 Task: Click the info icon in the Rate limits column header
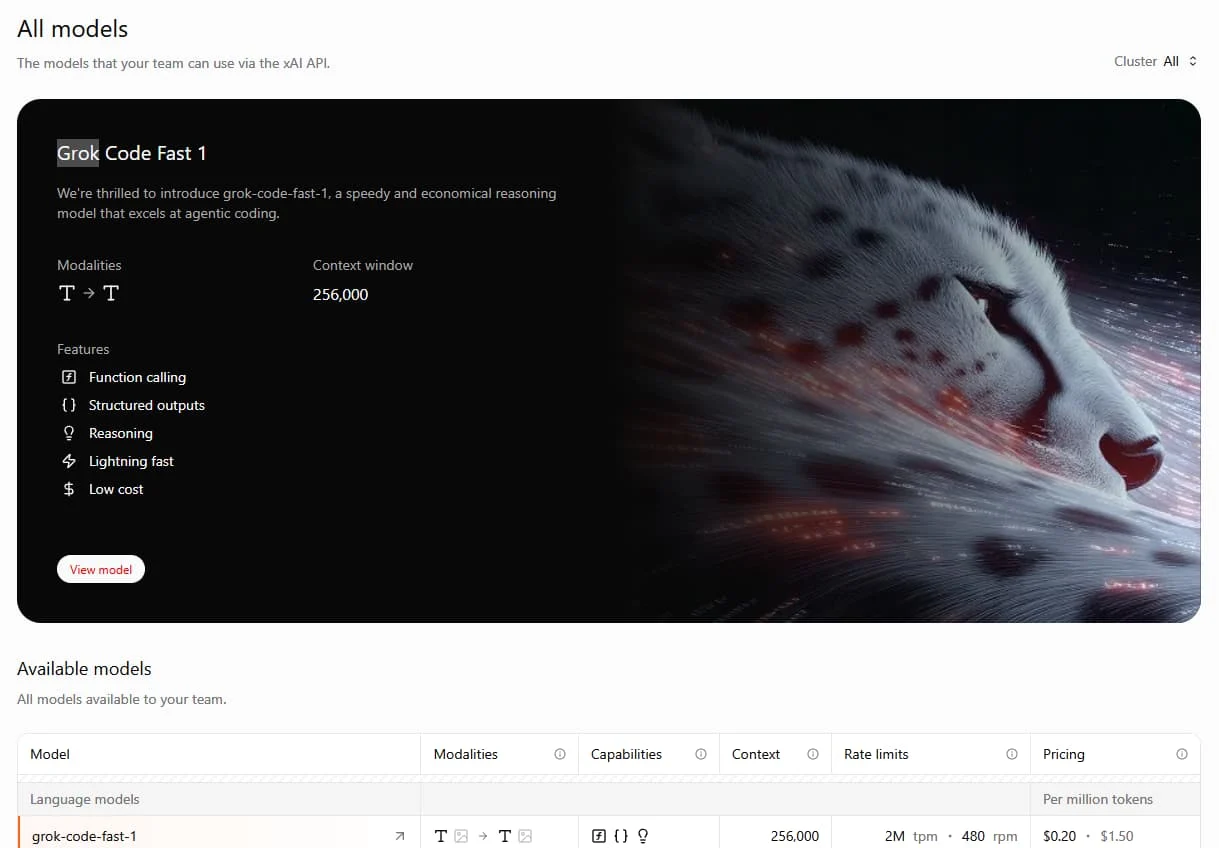(1012, 754)
